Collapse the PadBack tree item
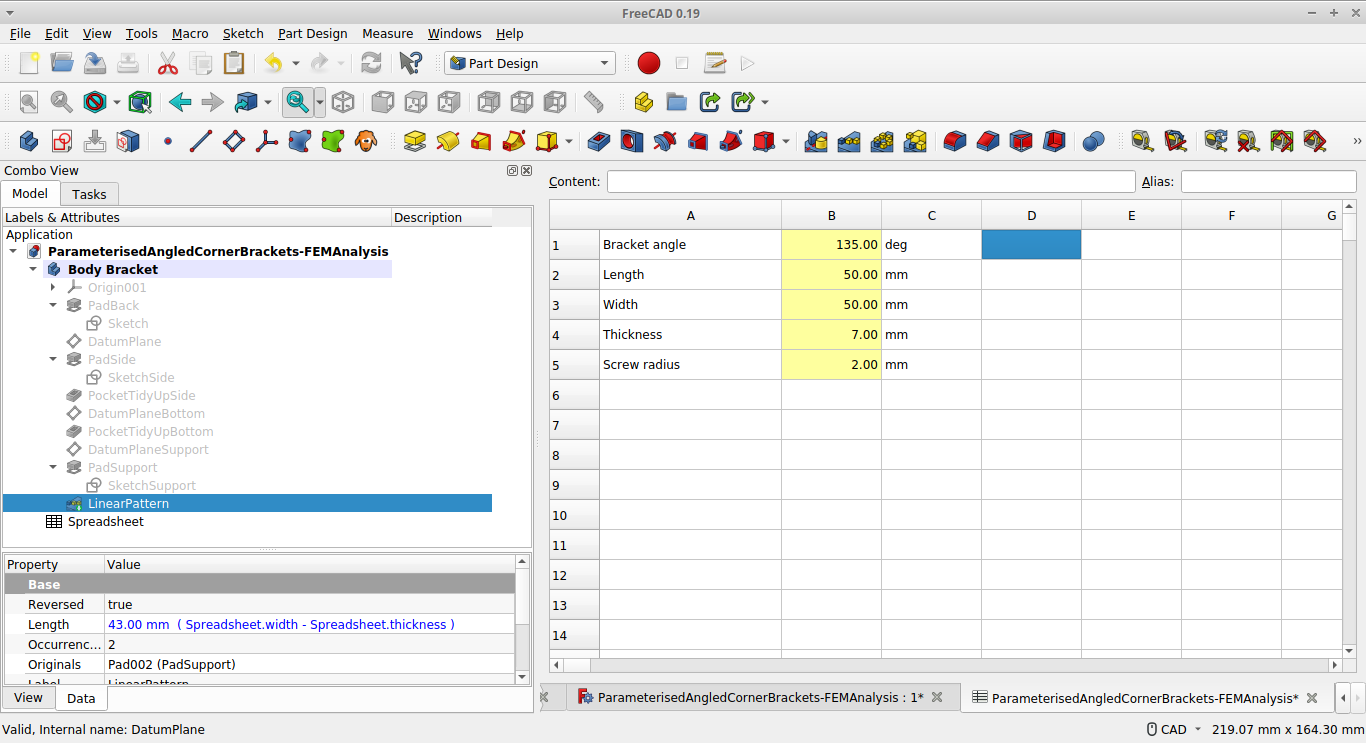Screen dimensions: 1366x743 (54, 305)
